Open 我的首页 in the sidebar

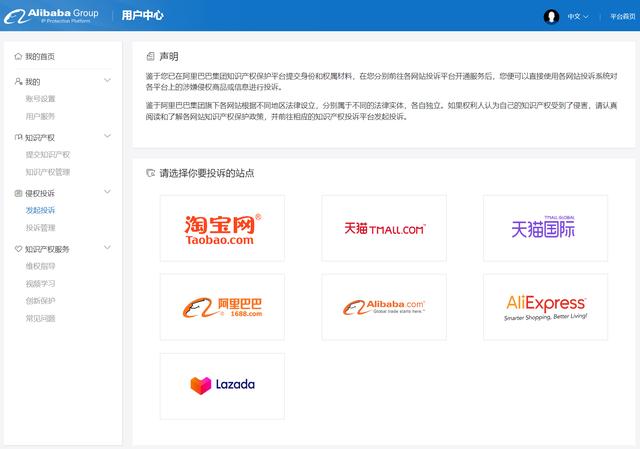pos(40,57)
